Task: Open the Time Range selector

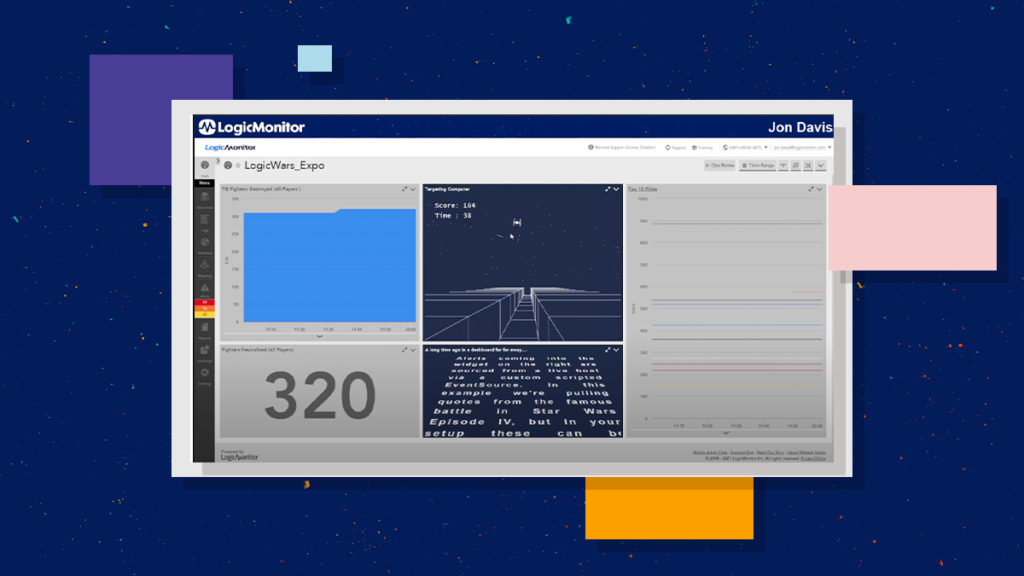Action: point(759,165)
